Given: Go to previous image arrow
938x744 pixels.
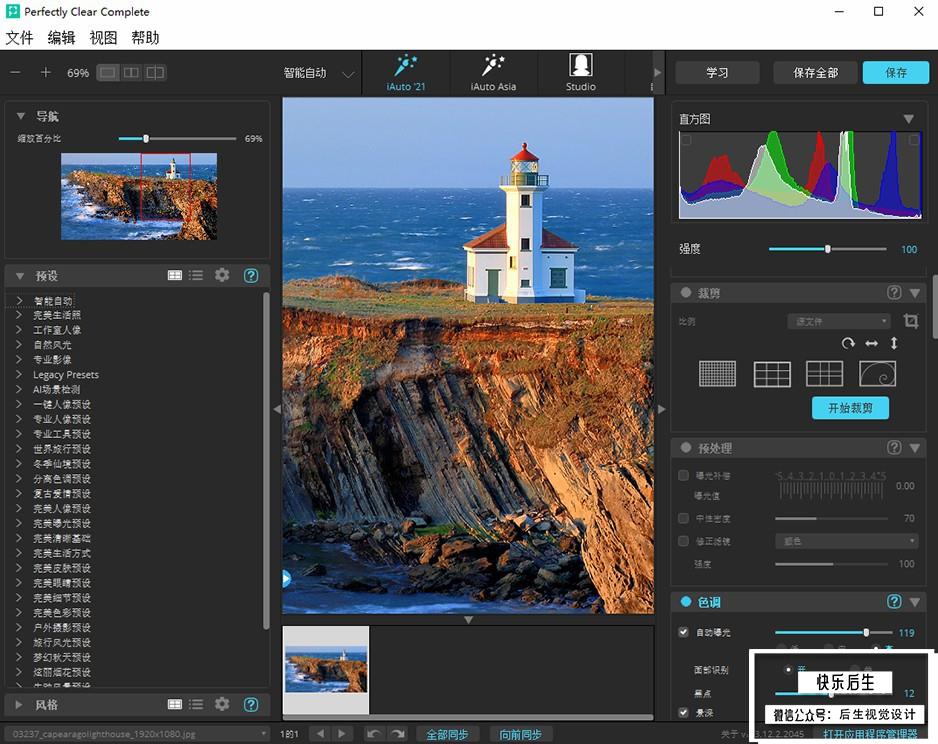Looking at the screenshot, I should point(321,733).
